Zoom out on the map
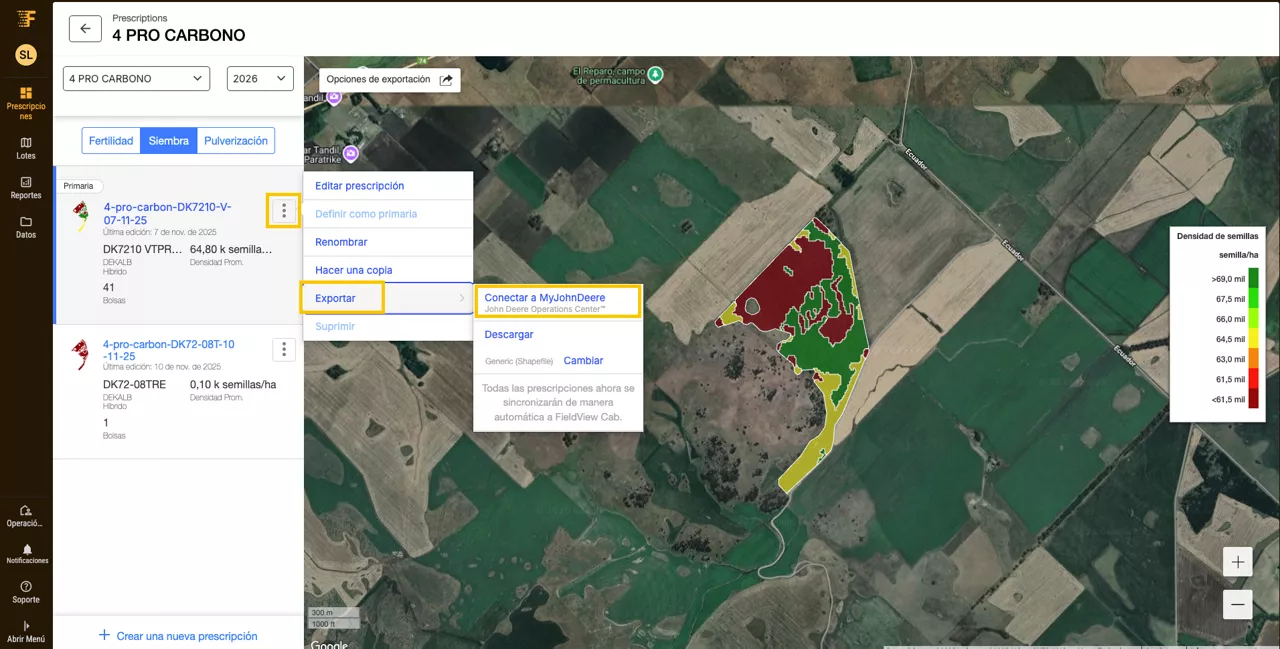Viewport: 1280px width, 649px height. (1237, 605)
